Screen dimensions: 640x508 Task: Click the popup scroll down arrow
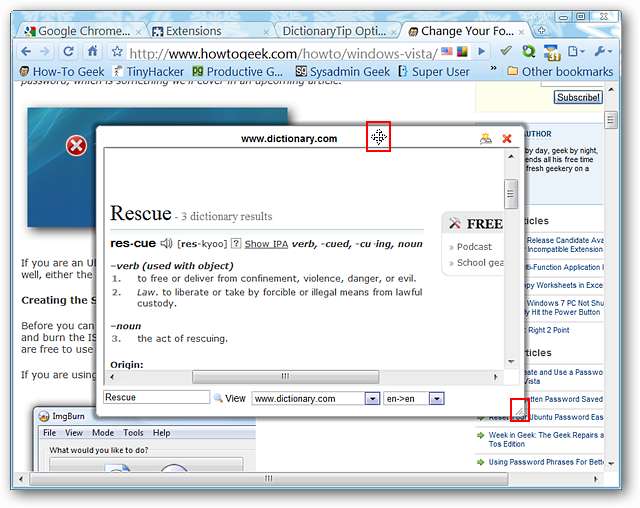click(511, 362)
